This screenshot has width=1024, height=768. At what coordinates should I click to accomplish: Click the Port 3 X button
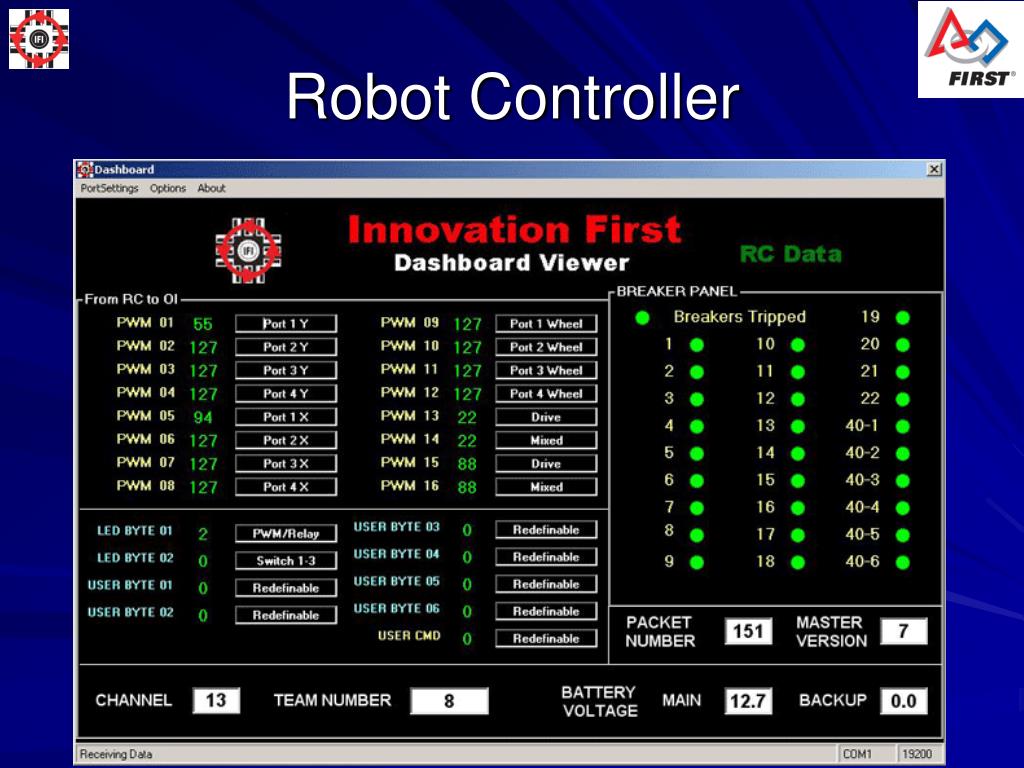coord(286,464)
